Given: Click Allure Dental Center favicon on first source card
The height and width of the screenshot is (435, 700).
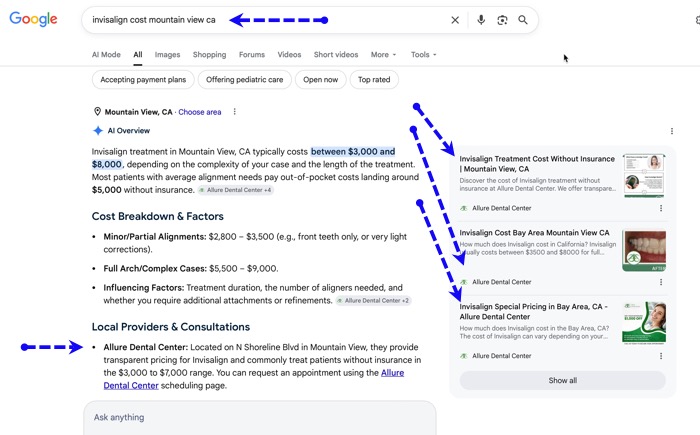Looking at the screenshot, I should click(464, 208).
